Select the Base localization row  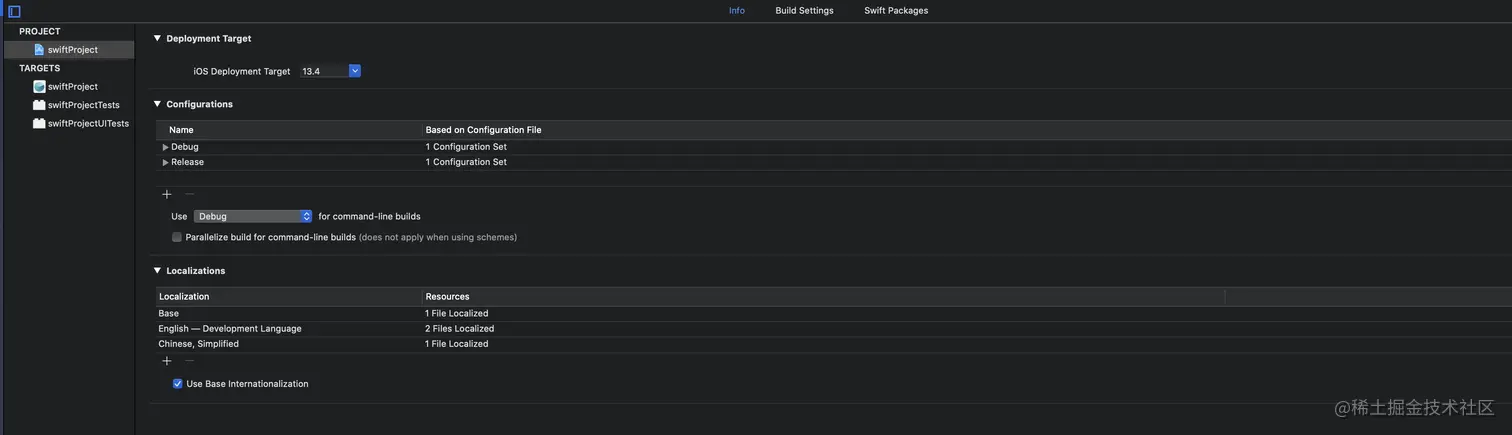tap(833, 314)
